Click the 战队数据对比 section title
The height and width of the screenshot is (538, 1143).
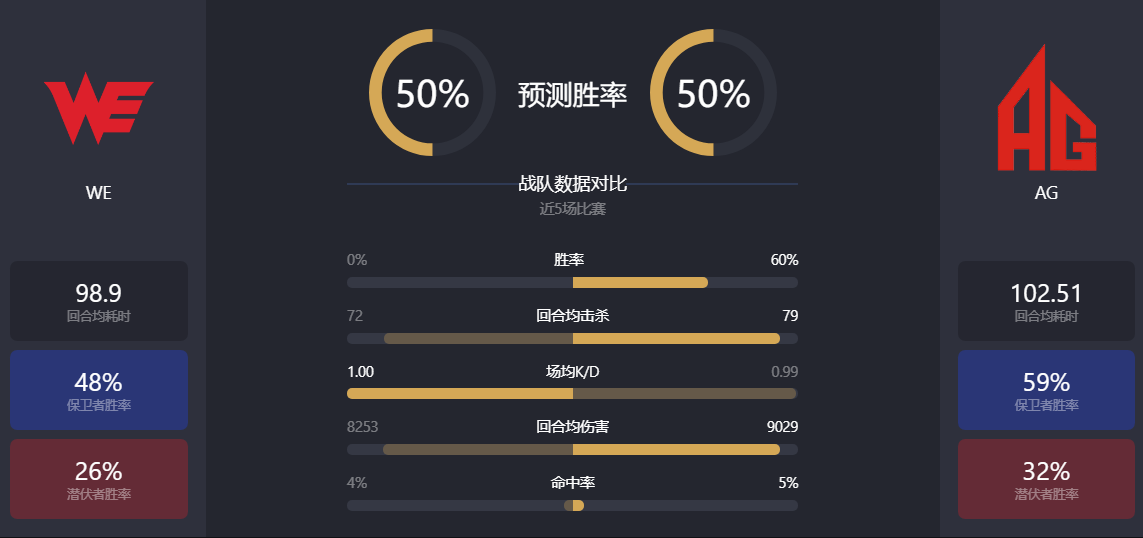click(x=572, y=184)
